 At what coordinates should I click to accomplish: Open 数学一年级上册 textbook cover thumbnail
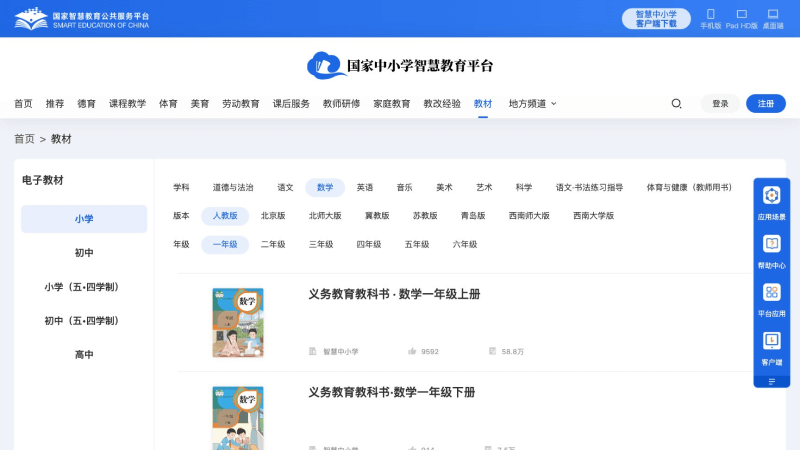(x=238, y=322)
